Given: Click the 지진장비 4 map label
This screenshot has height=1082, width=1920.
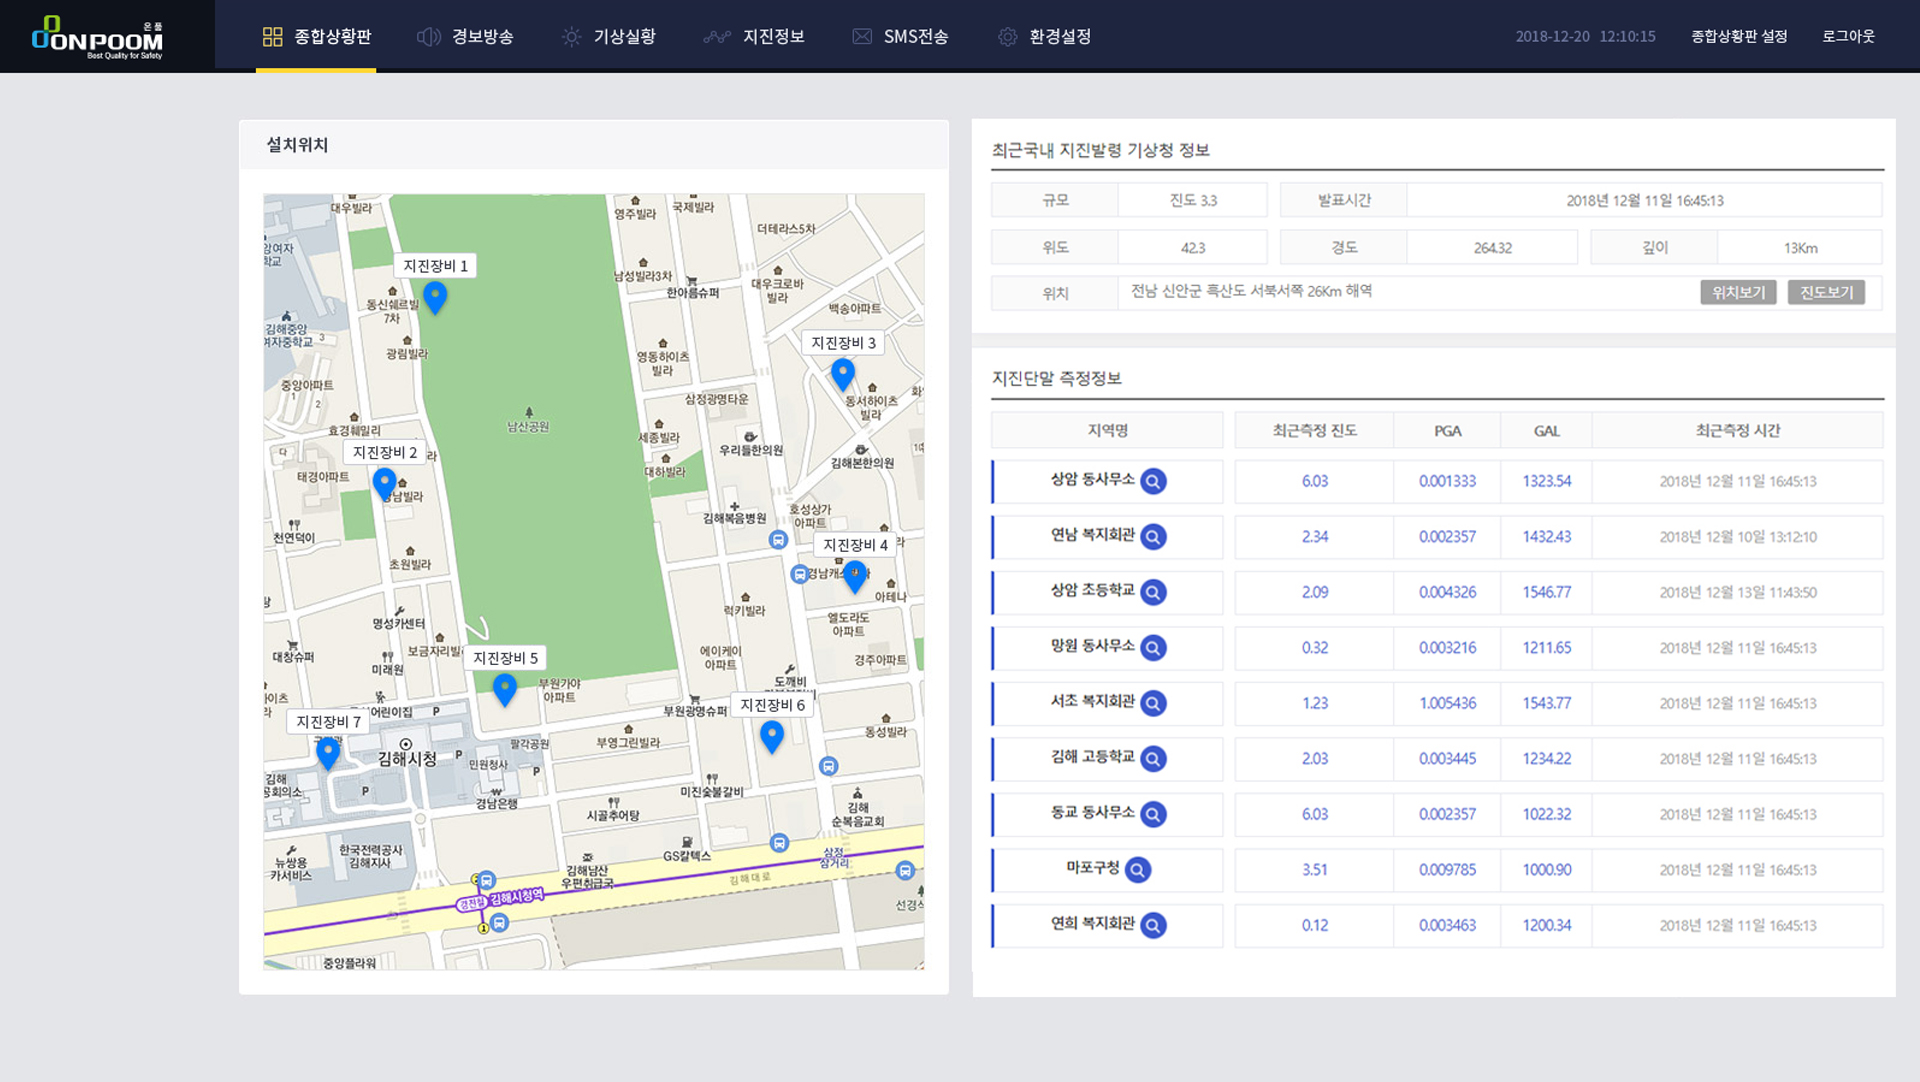Looking at the screenshot, I should 855,545.
